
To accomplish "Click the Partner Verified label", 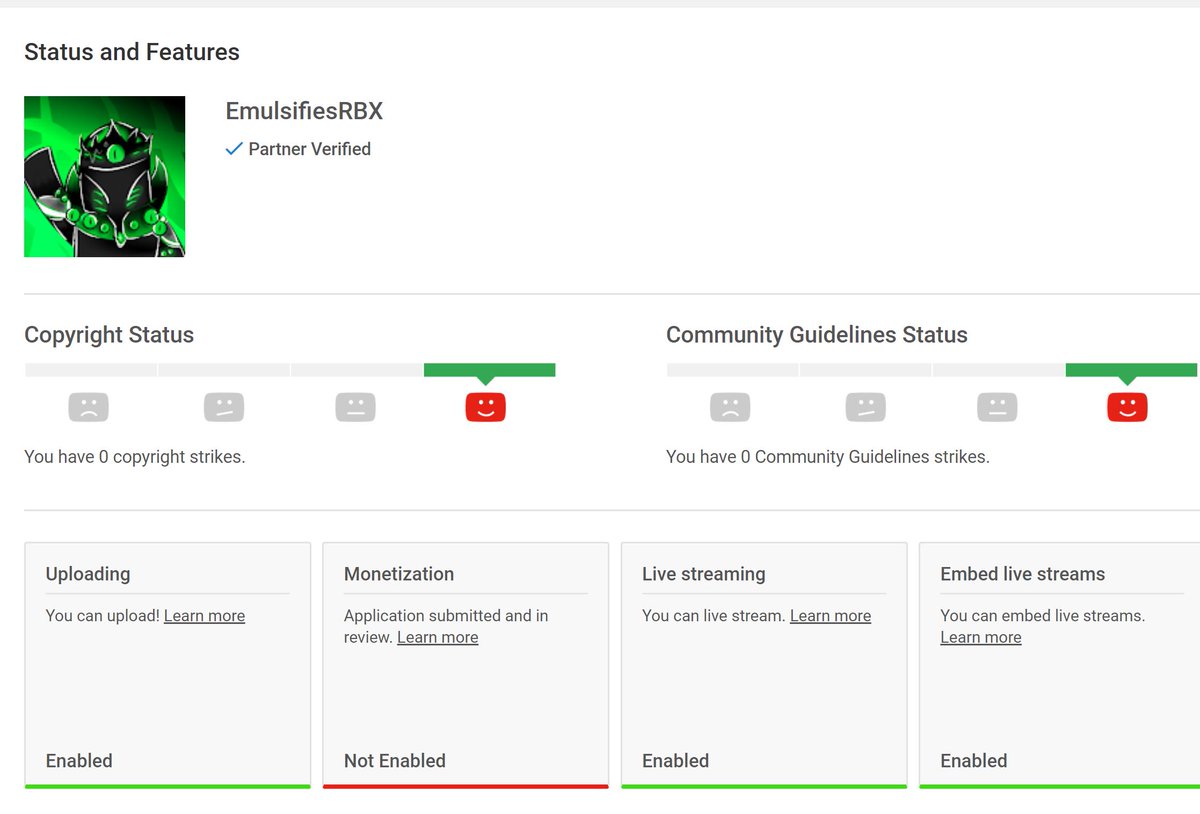I will coord(310,149).
